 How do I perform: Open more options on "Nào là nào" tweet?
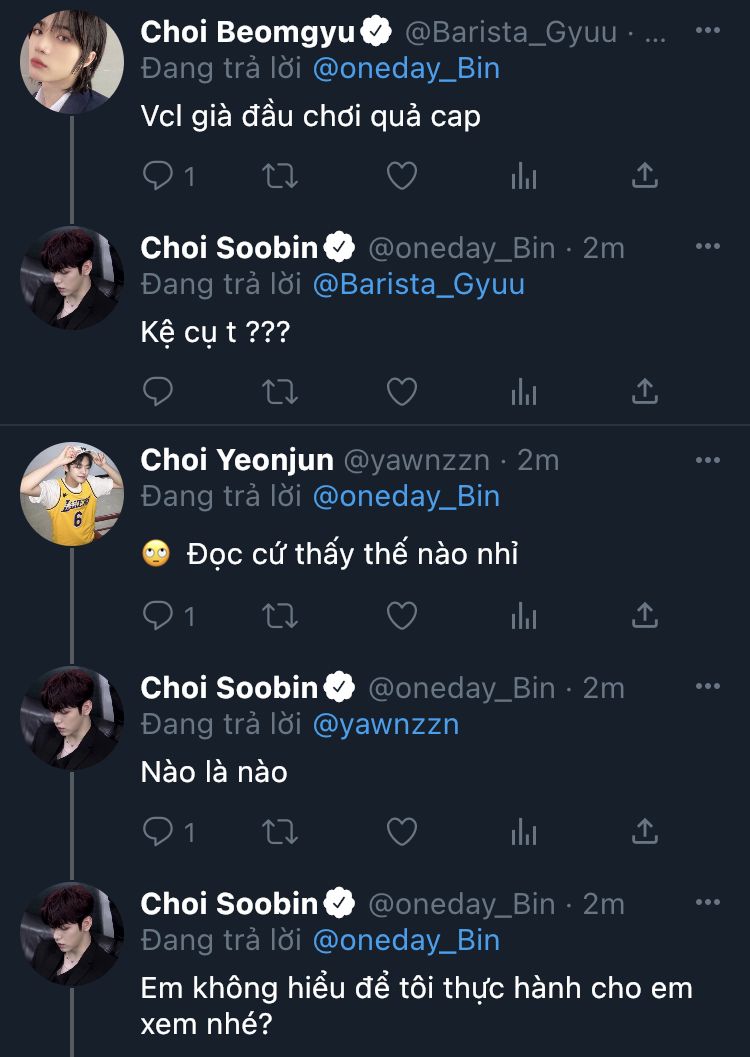[x=707, y=686]
